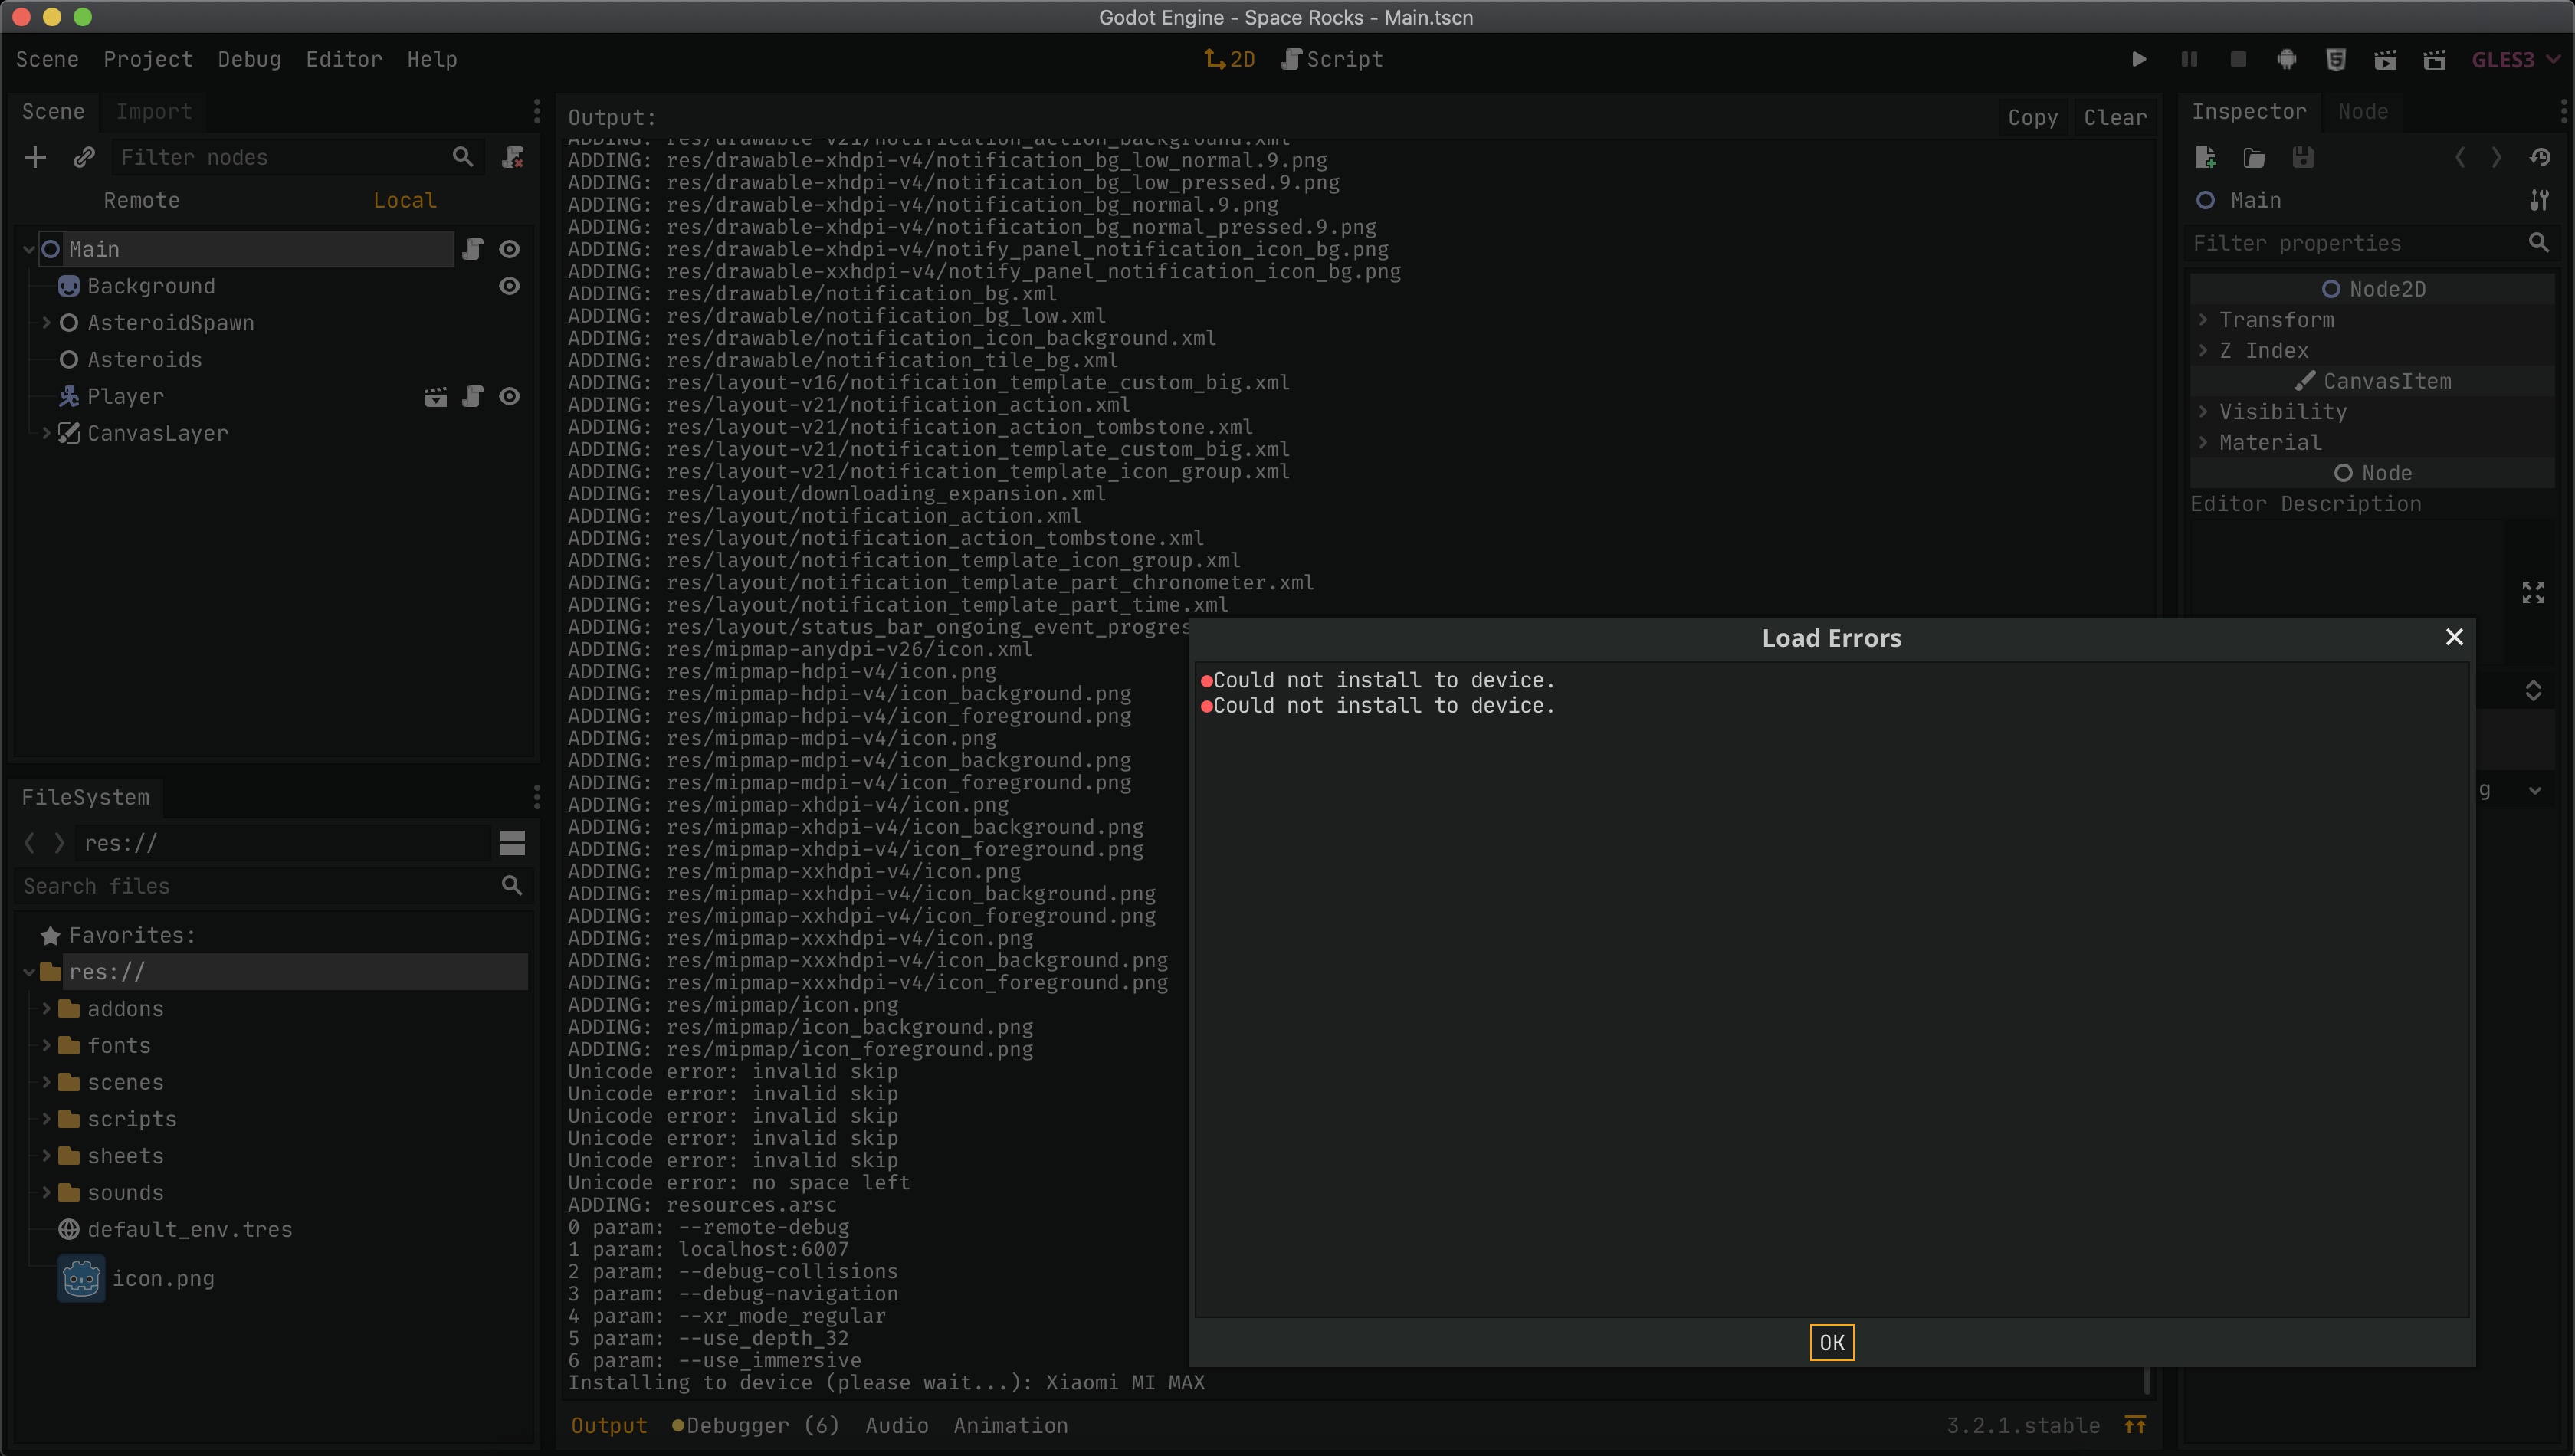Expand scenes folder
The width and height of the screenshot is (2575, 1456).
click(46, 1082)
